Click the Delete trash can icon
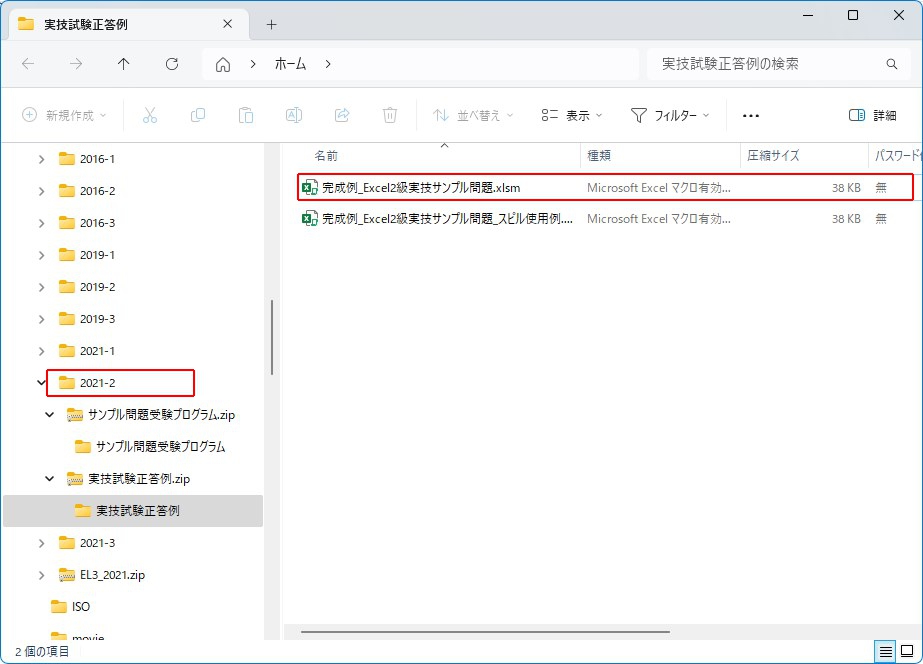 [x=390, y=115]
